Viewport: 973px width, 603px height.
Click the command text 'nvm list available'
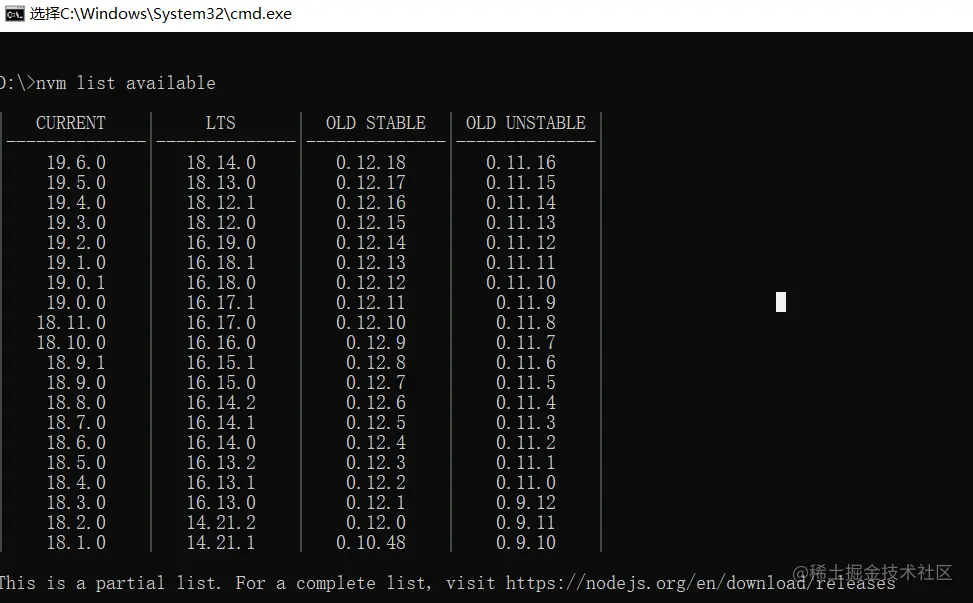tap(126, 83)
